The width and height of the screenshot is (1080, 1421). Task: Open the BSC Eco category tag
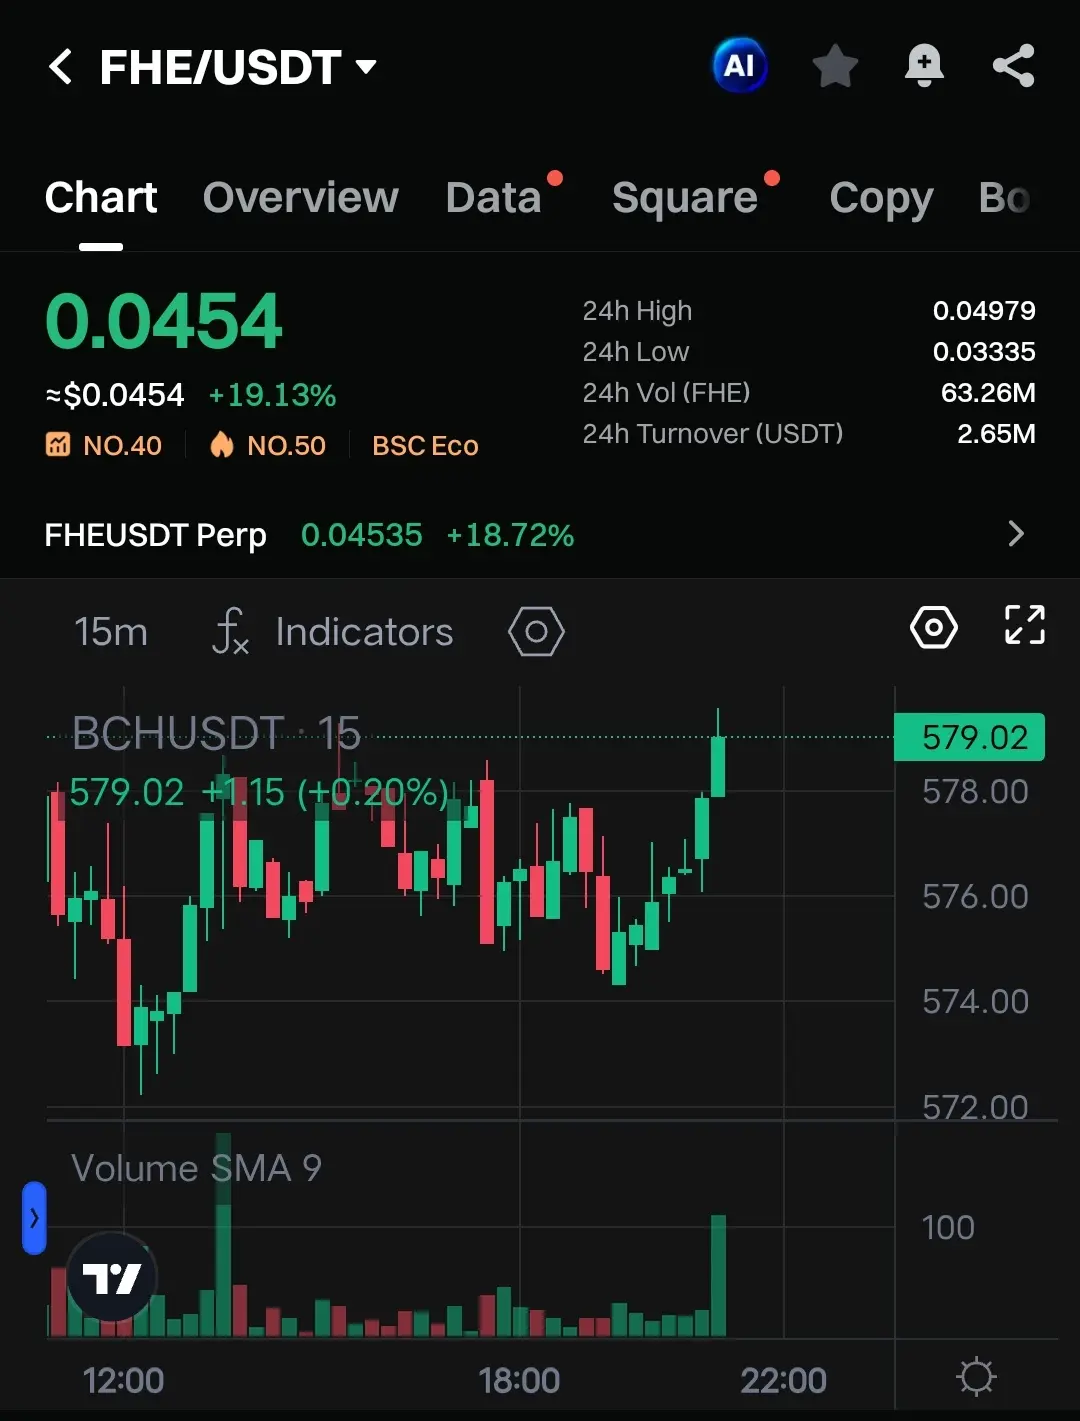pos(425,445)
